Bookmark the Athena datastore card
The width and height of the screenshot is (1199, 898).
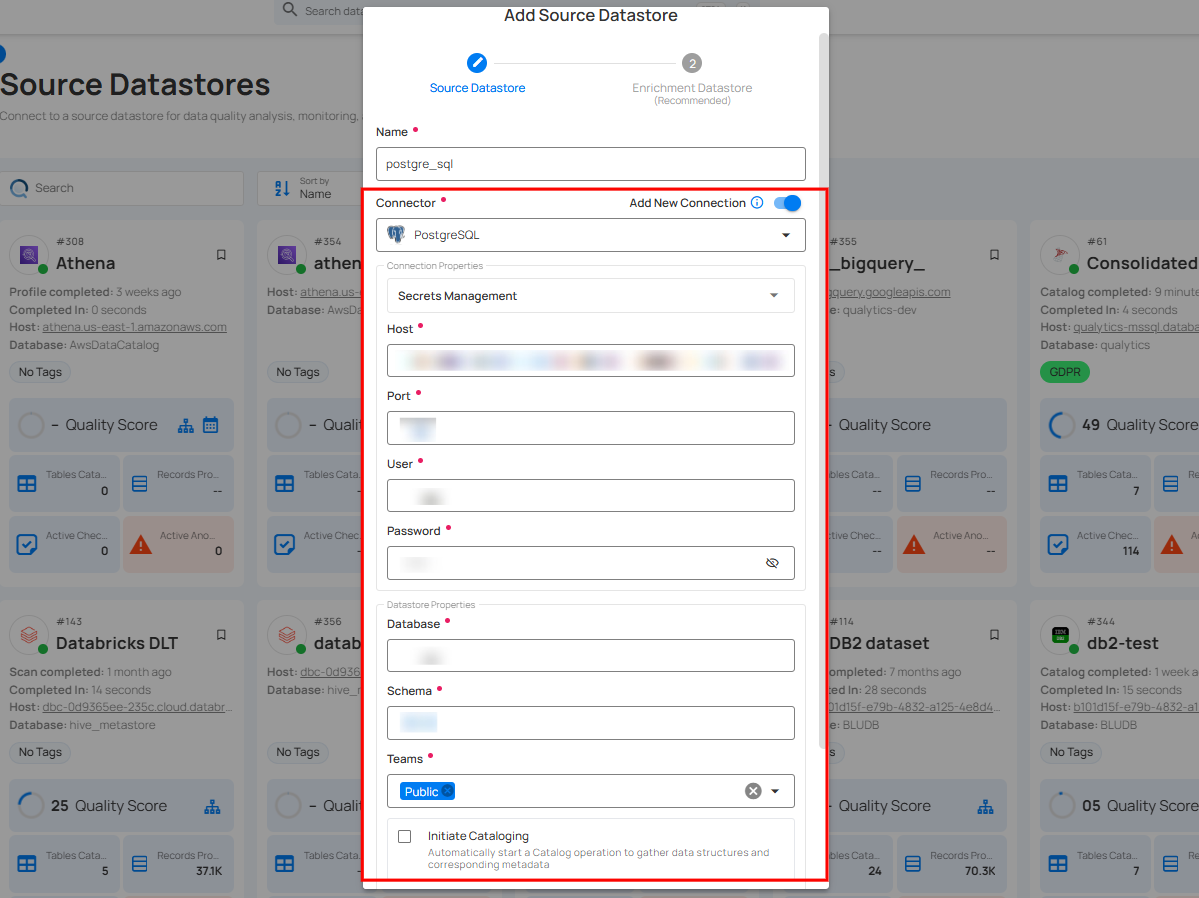(x=221, y=254)
